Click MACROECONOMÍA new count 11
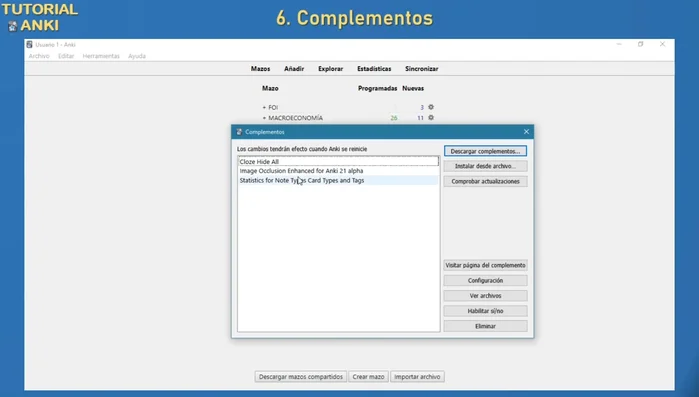 420,118
